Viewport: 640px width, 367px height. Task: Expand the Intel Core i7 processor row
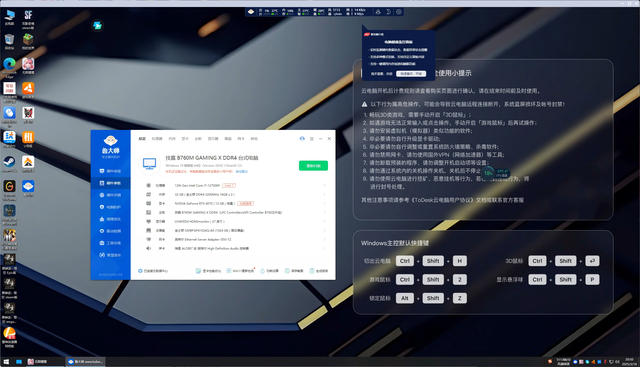[x=236, y=185]
